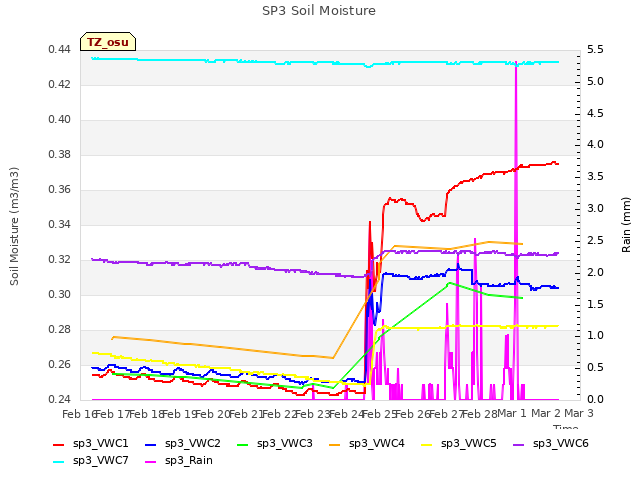
Task: Select the sp3_VWC3 legend entry
Action: pyautogui.click(x=275, y=444)
